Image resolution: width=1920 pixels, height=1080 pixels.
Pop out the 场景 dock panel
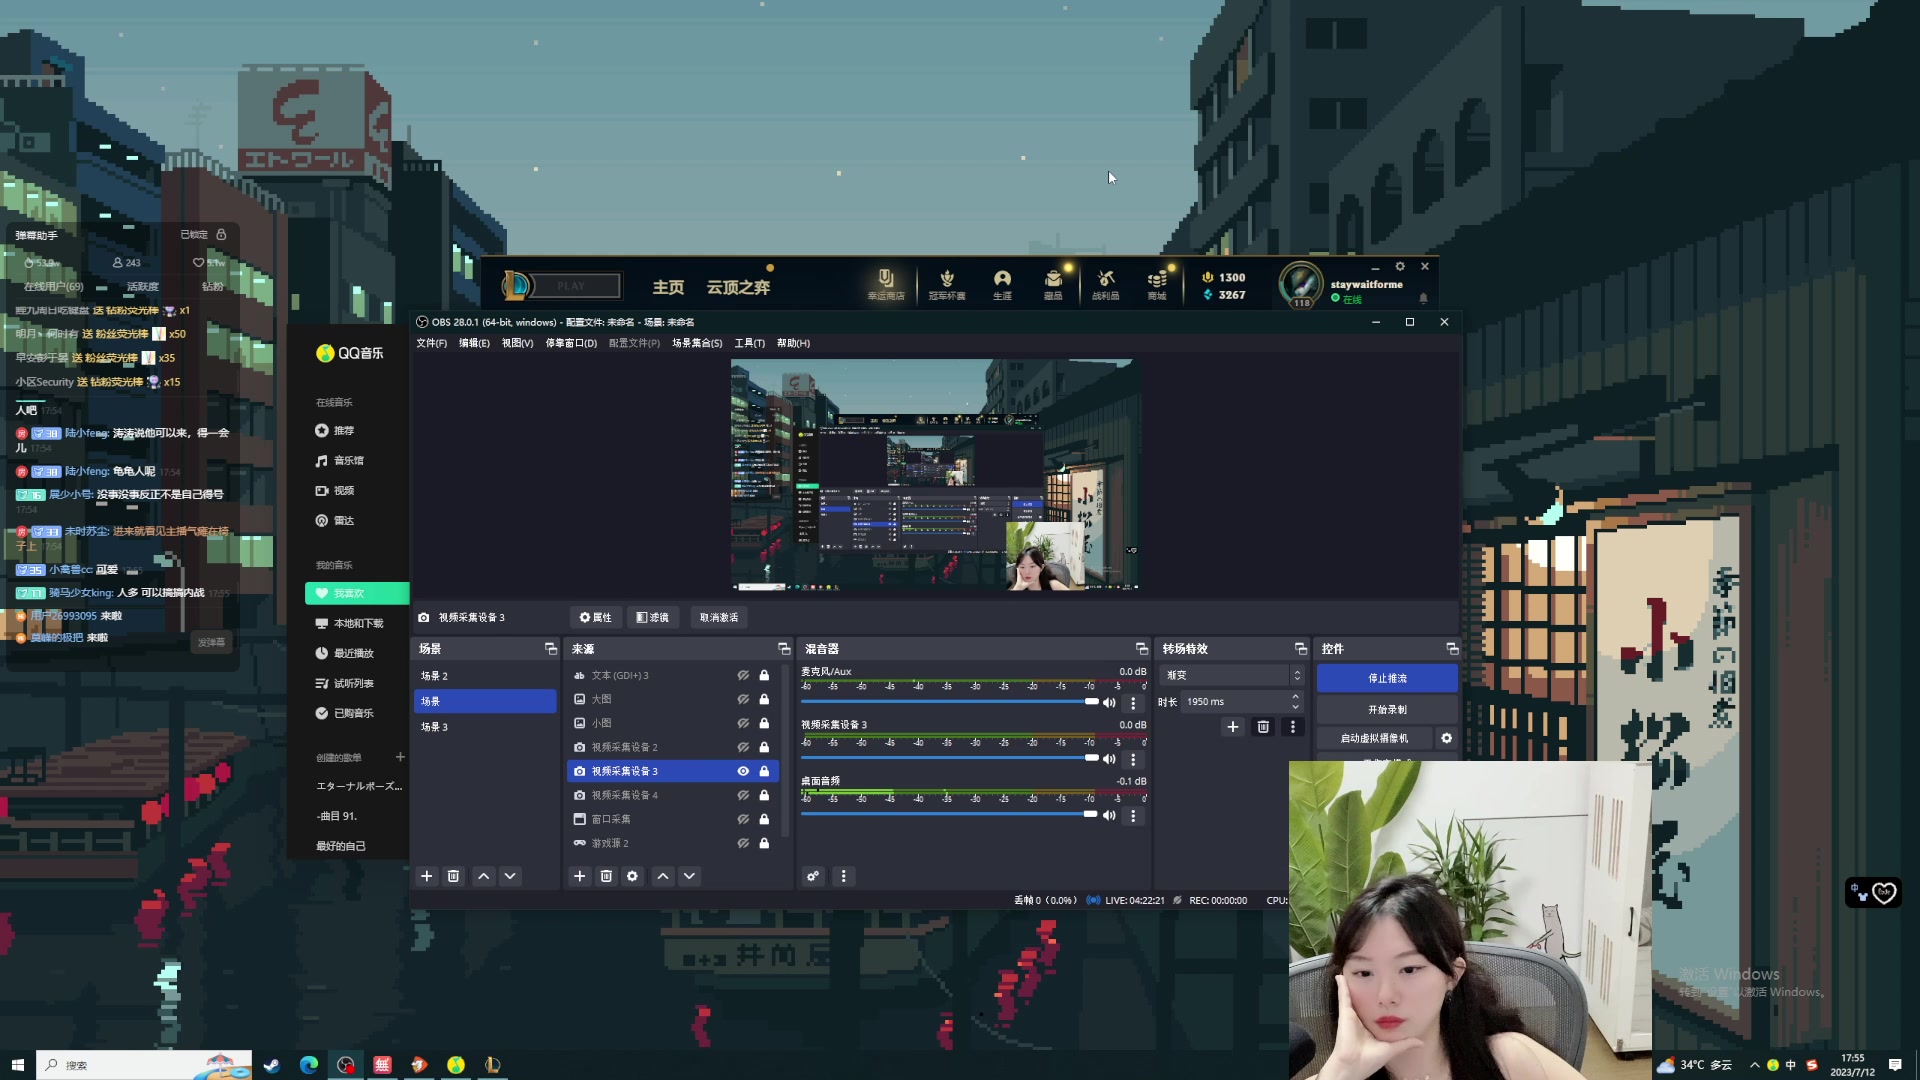[550, 649]
